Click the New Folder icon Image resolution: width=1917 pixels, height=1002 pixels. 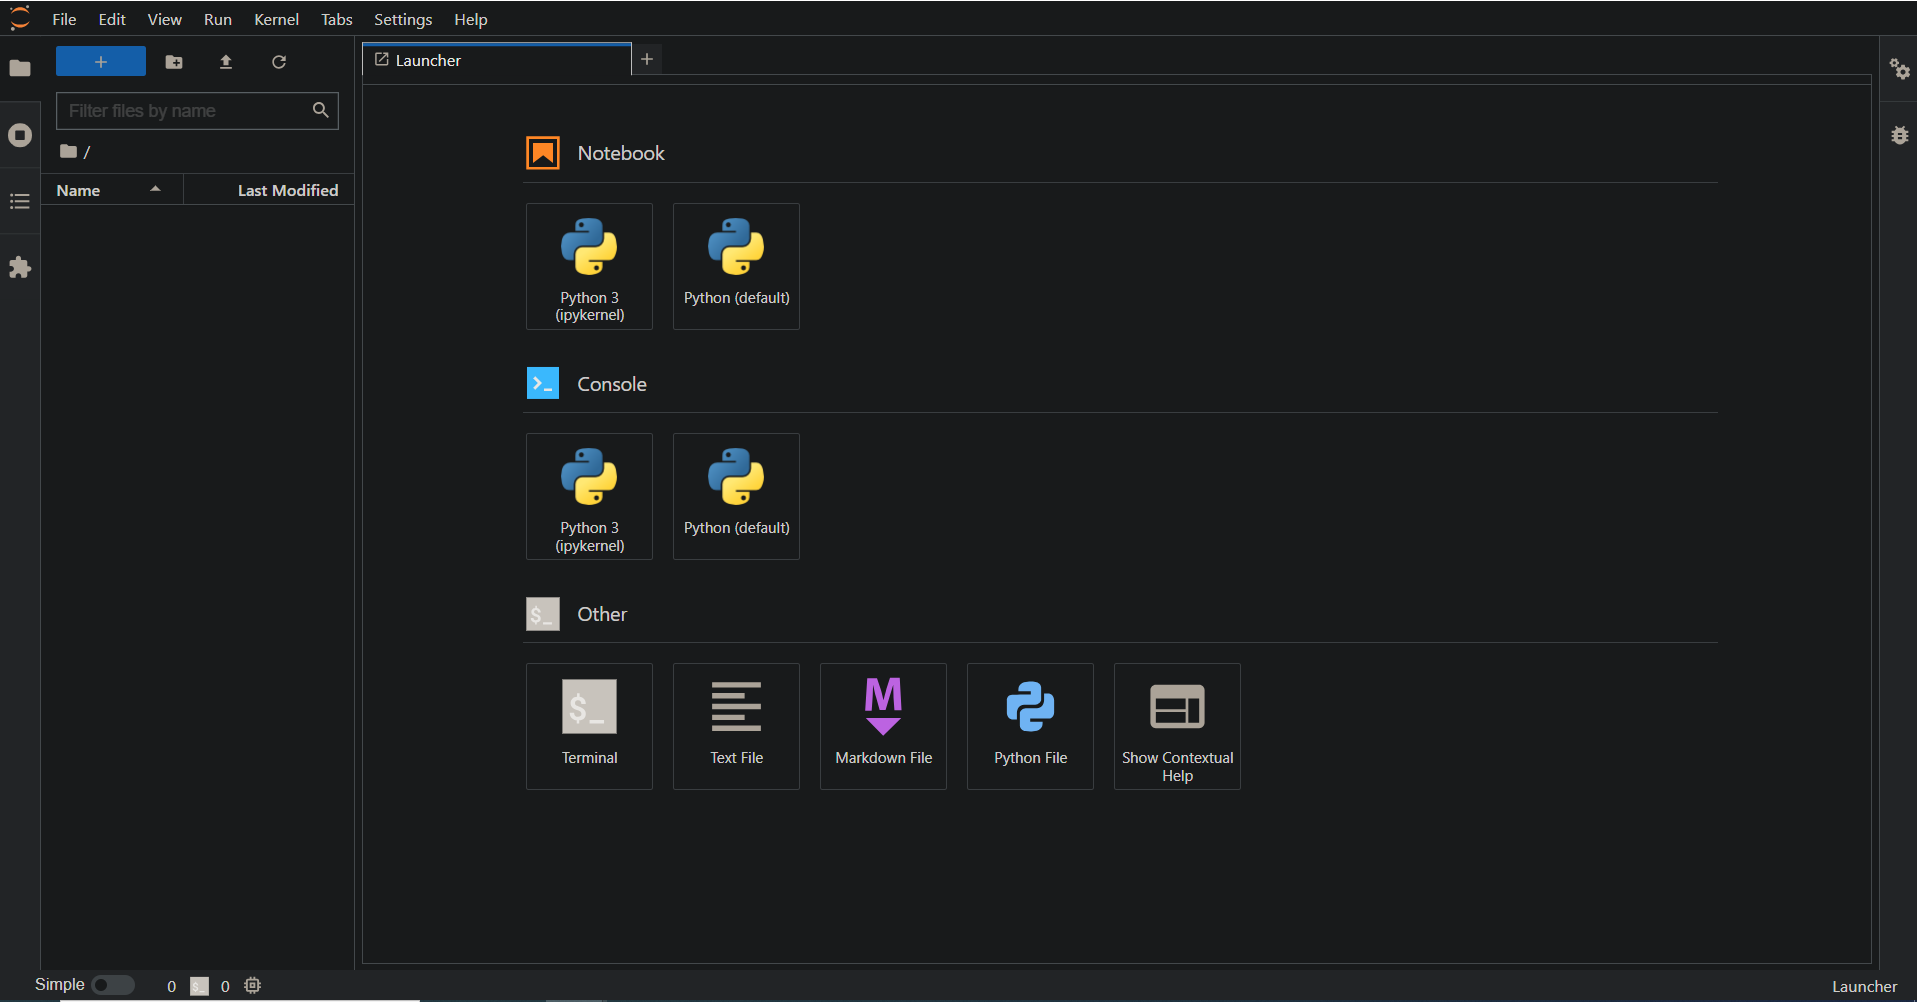click(174, 62)
